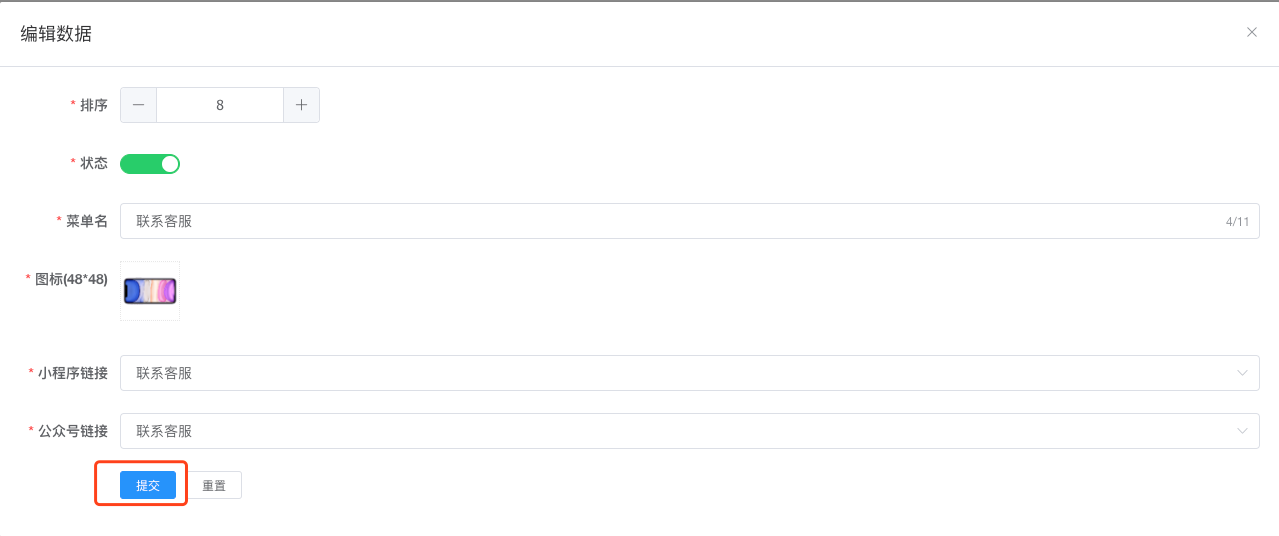Click the 编辑数据 dialog title

coord(56,34)
